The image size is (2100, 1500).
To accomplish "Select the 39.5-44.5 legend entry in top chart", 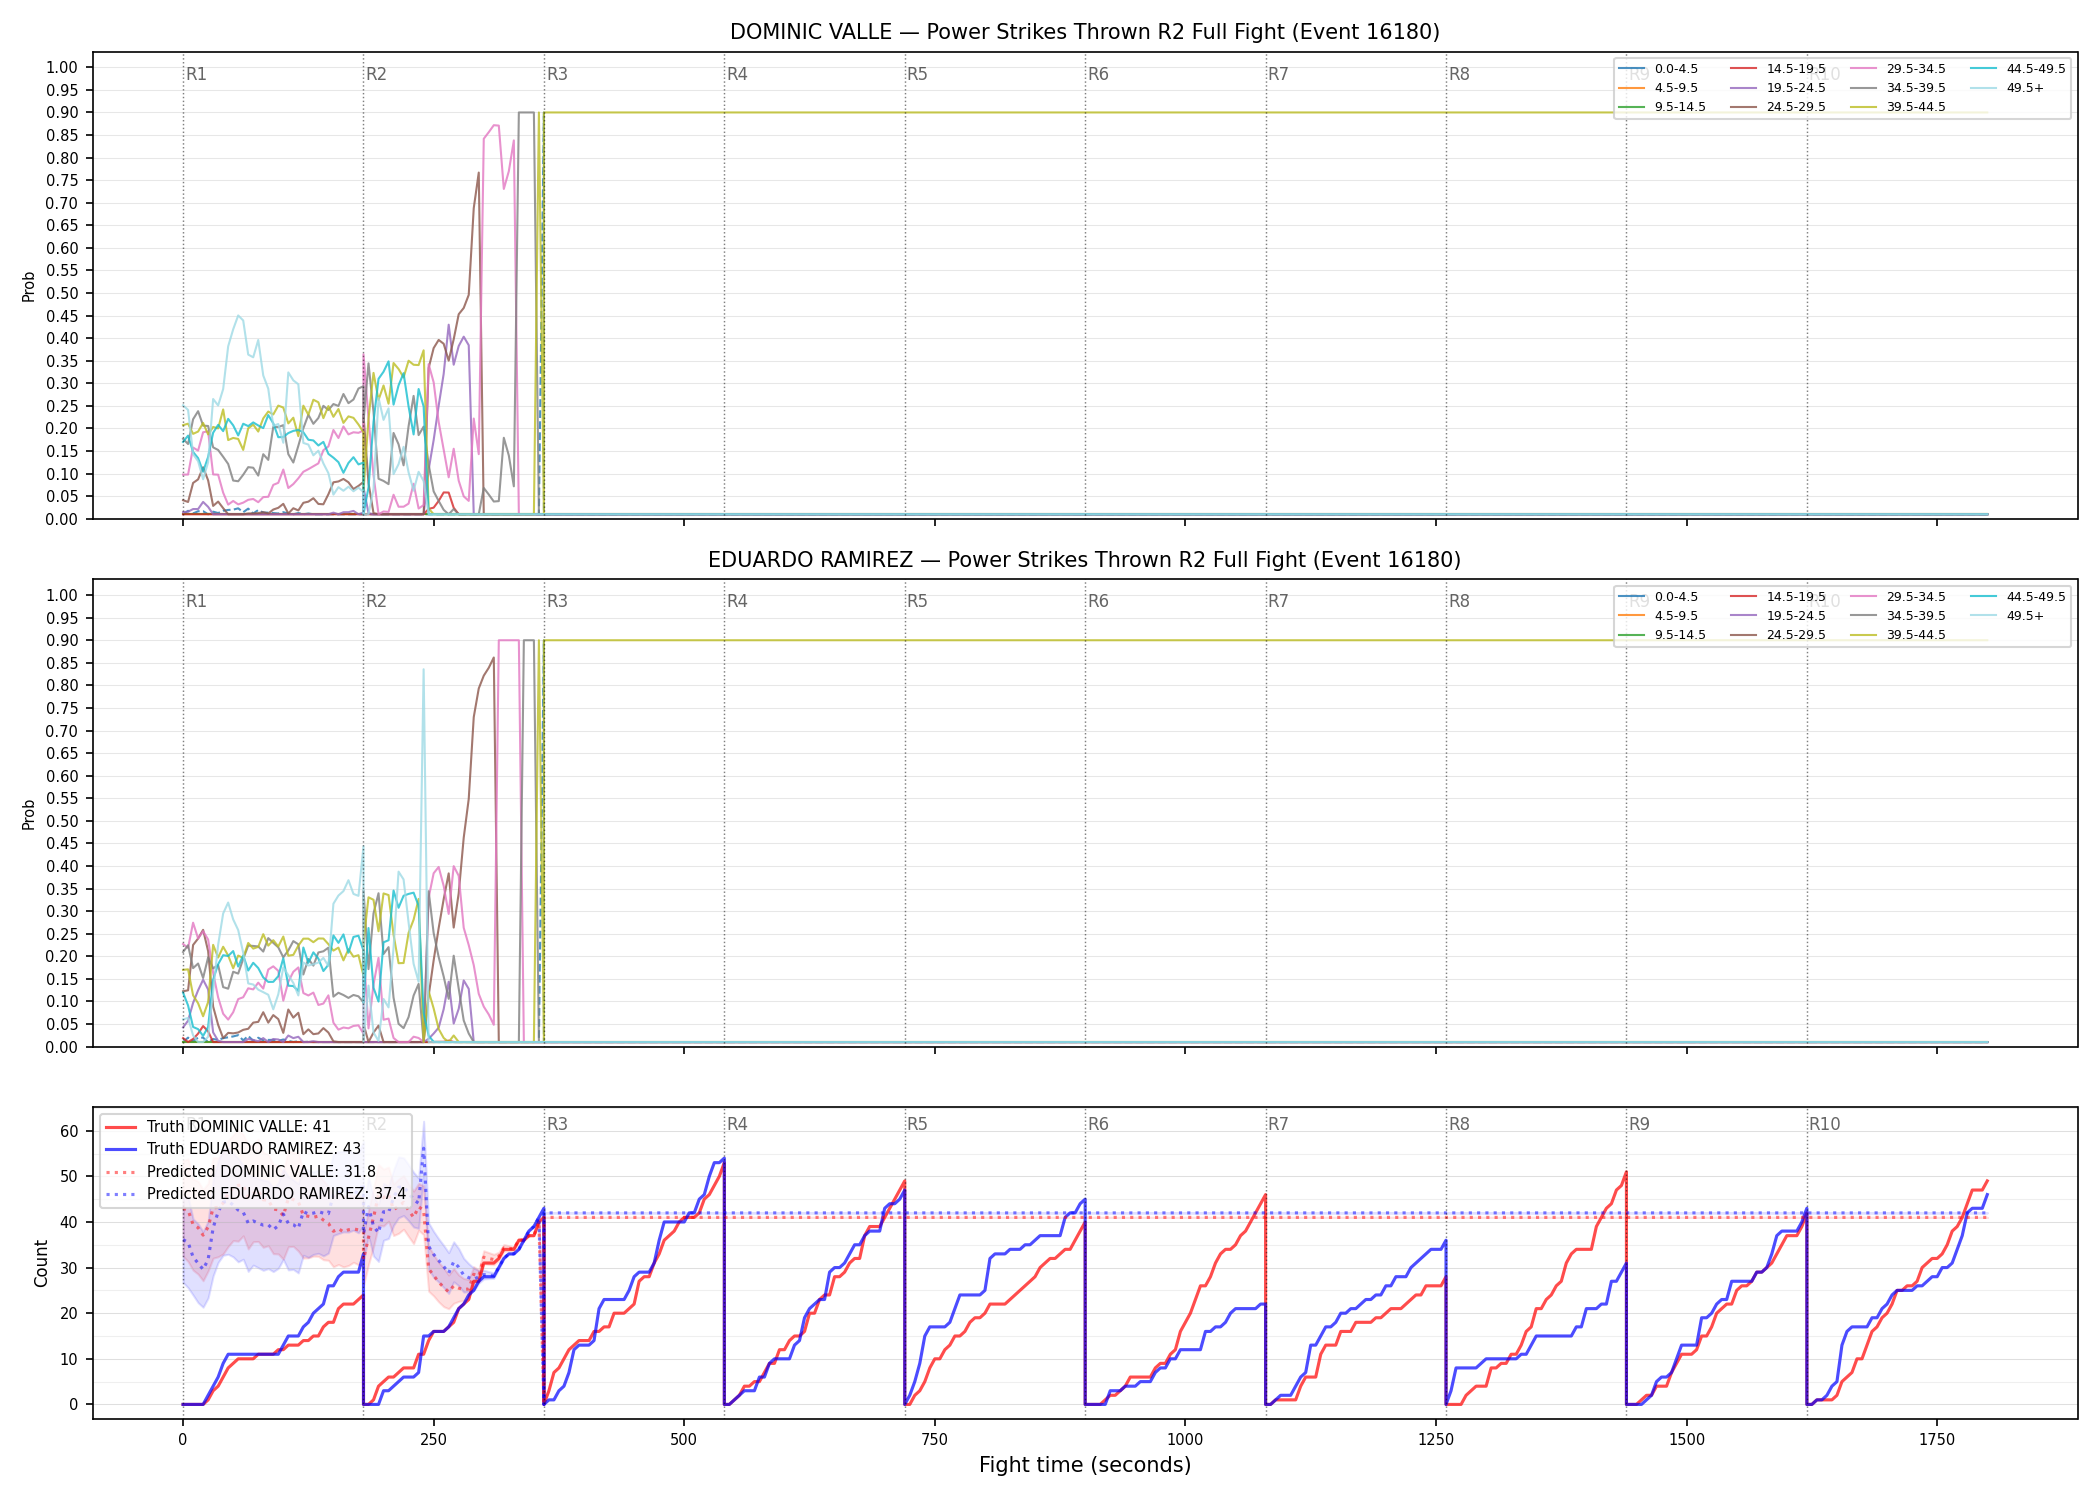I will click(x=1898, y=107).
